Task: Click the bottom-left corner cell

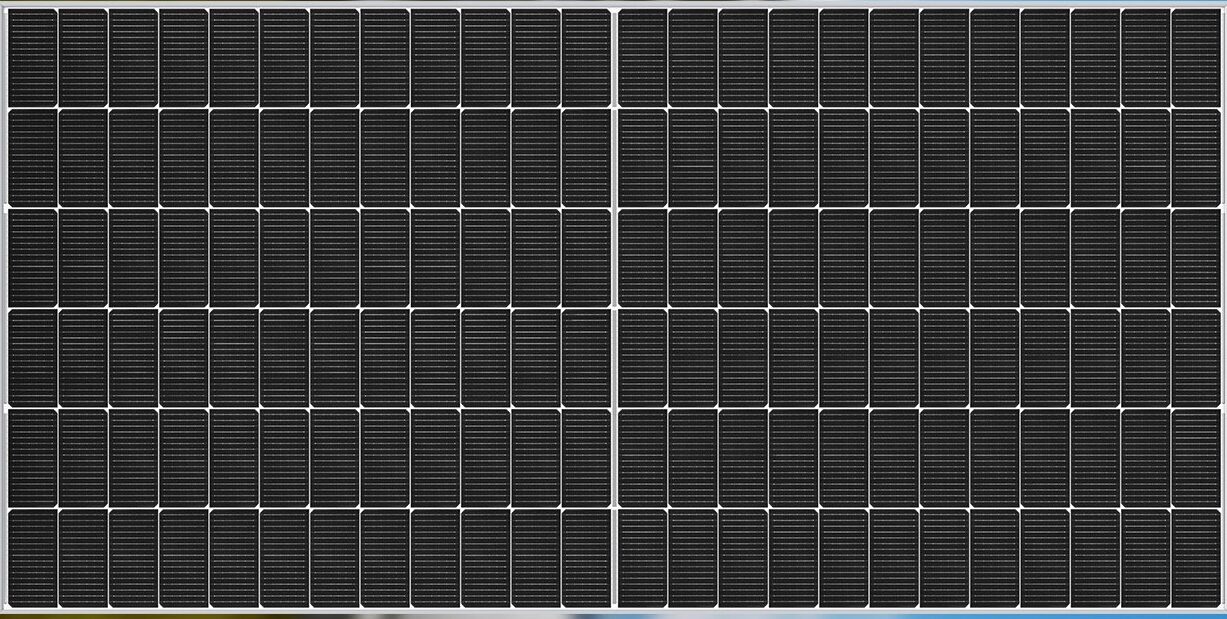Action: point(30,560)
